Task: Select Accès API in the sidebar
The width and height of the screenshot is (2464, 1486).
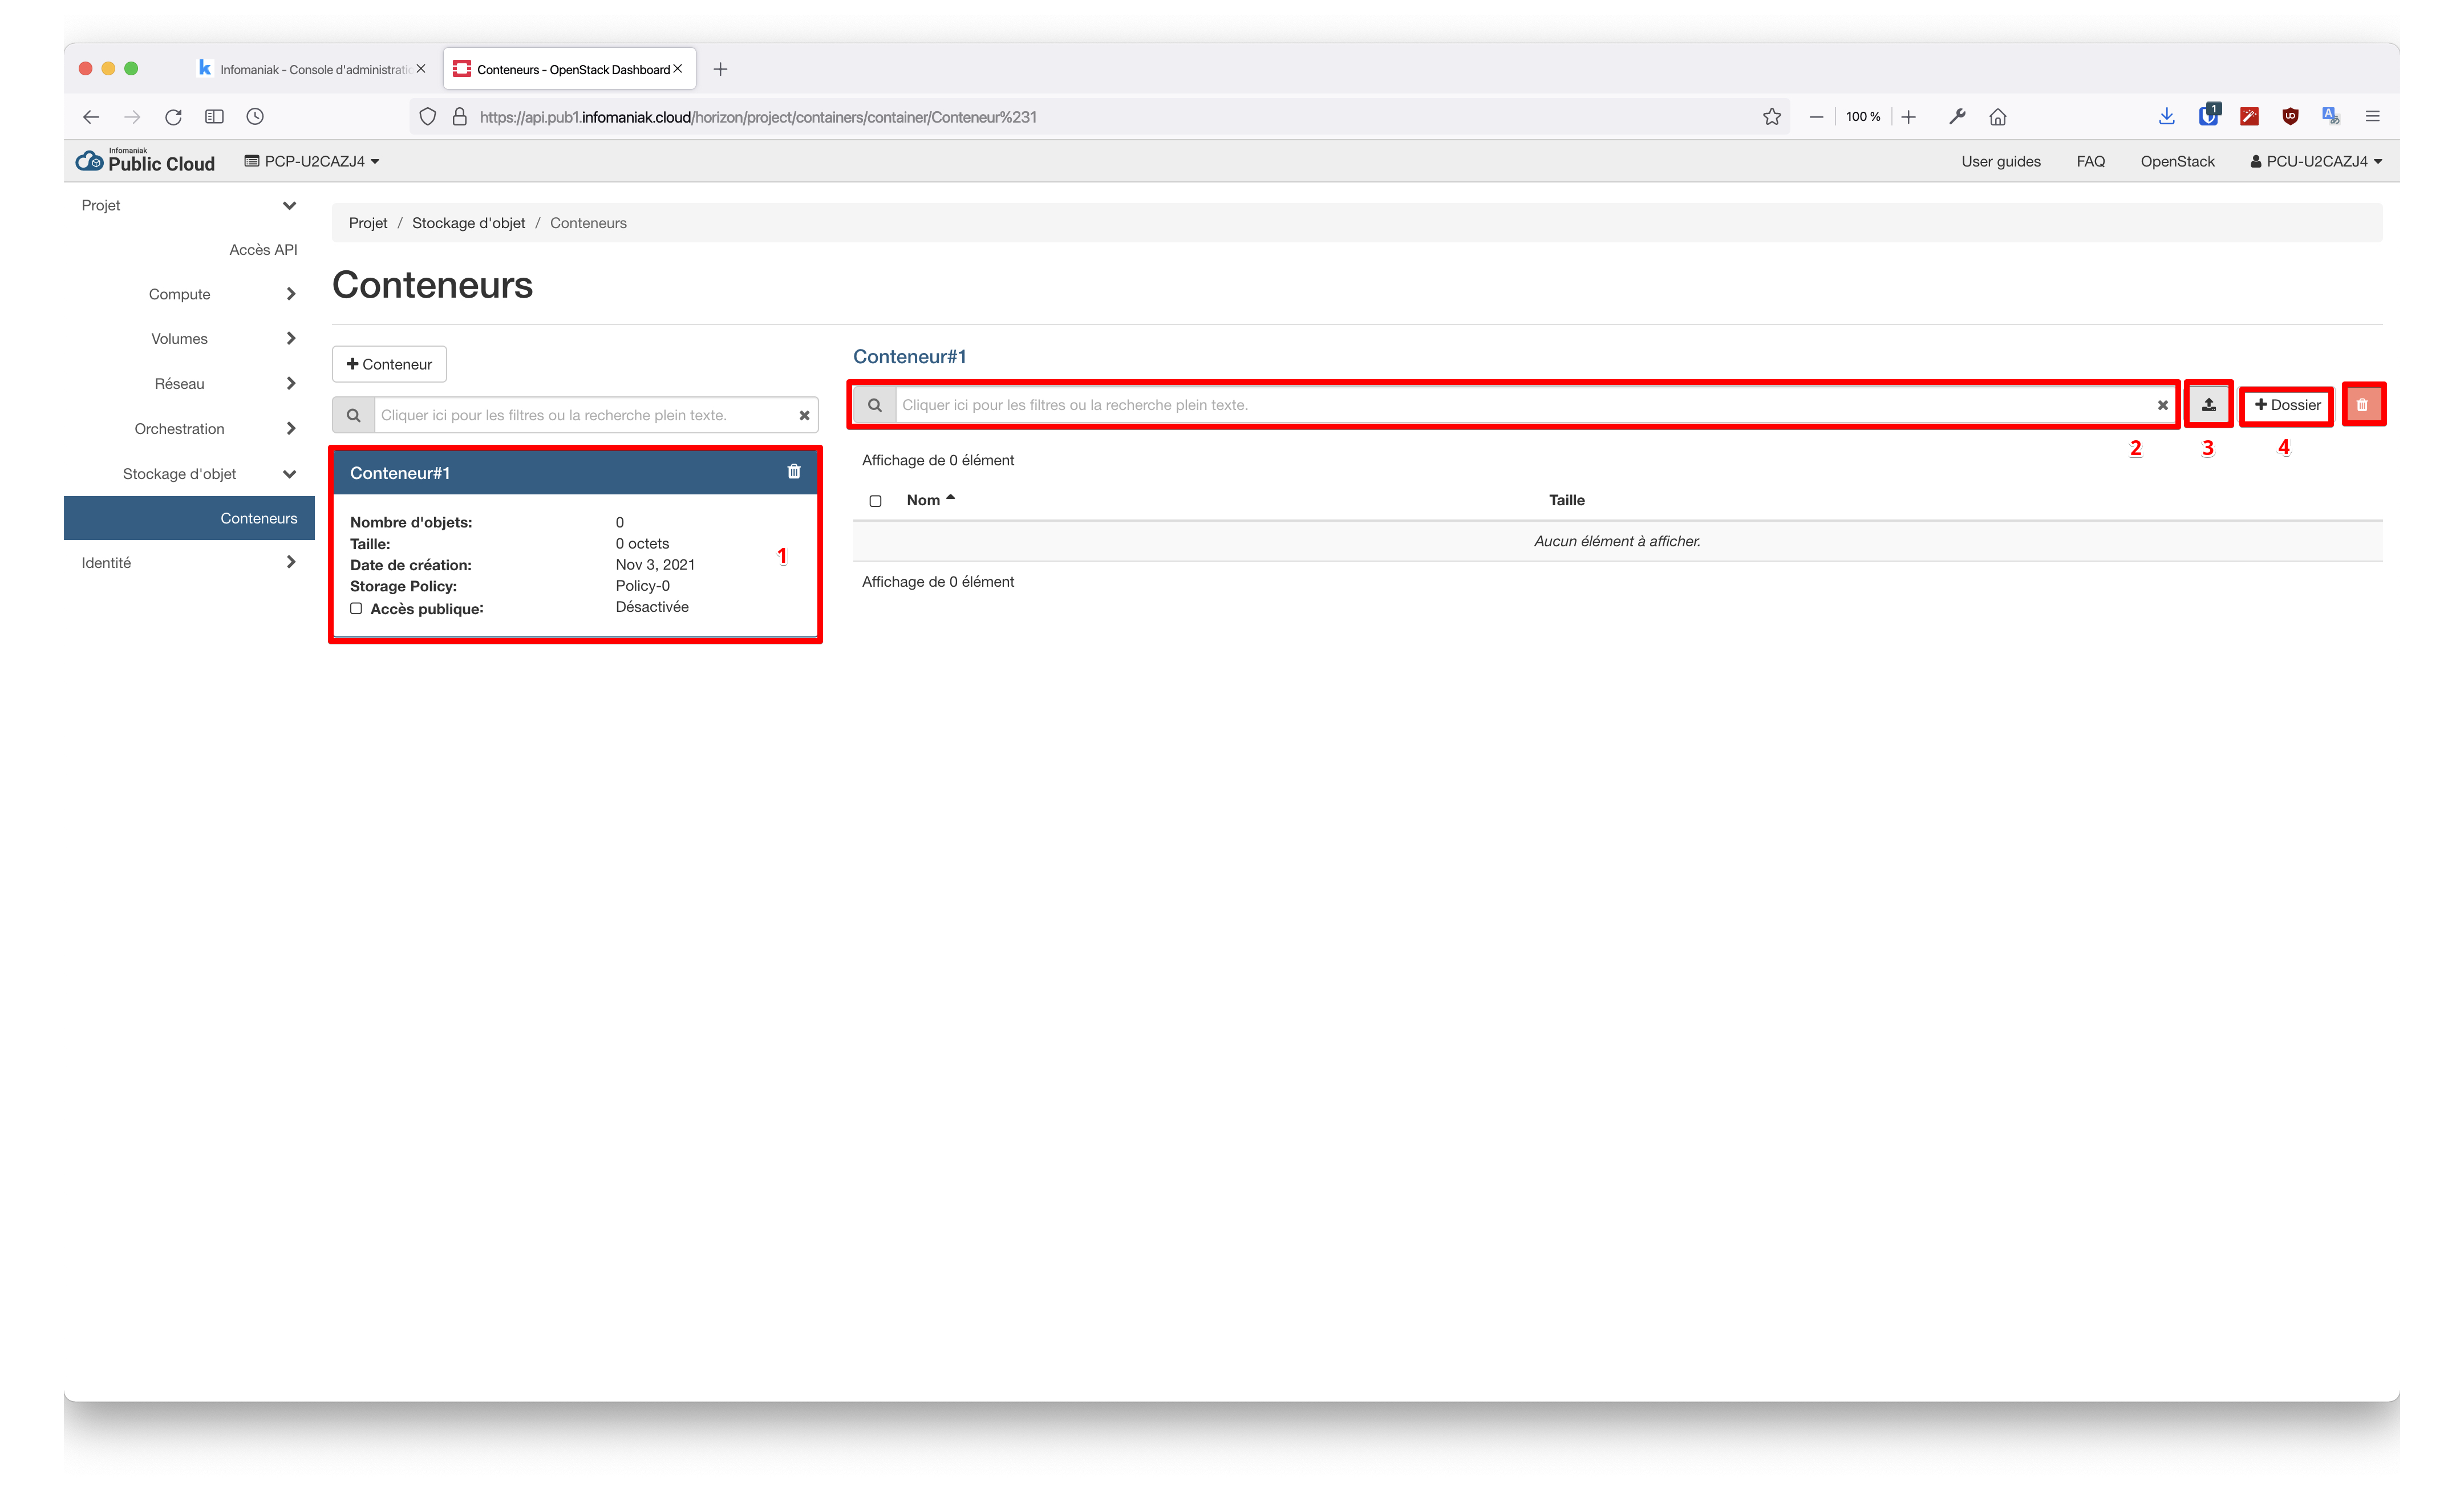Action: pyautogui.click(x=263, y=250)
